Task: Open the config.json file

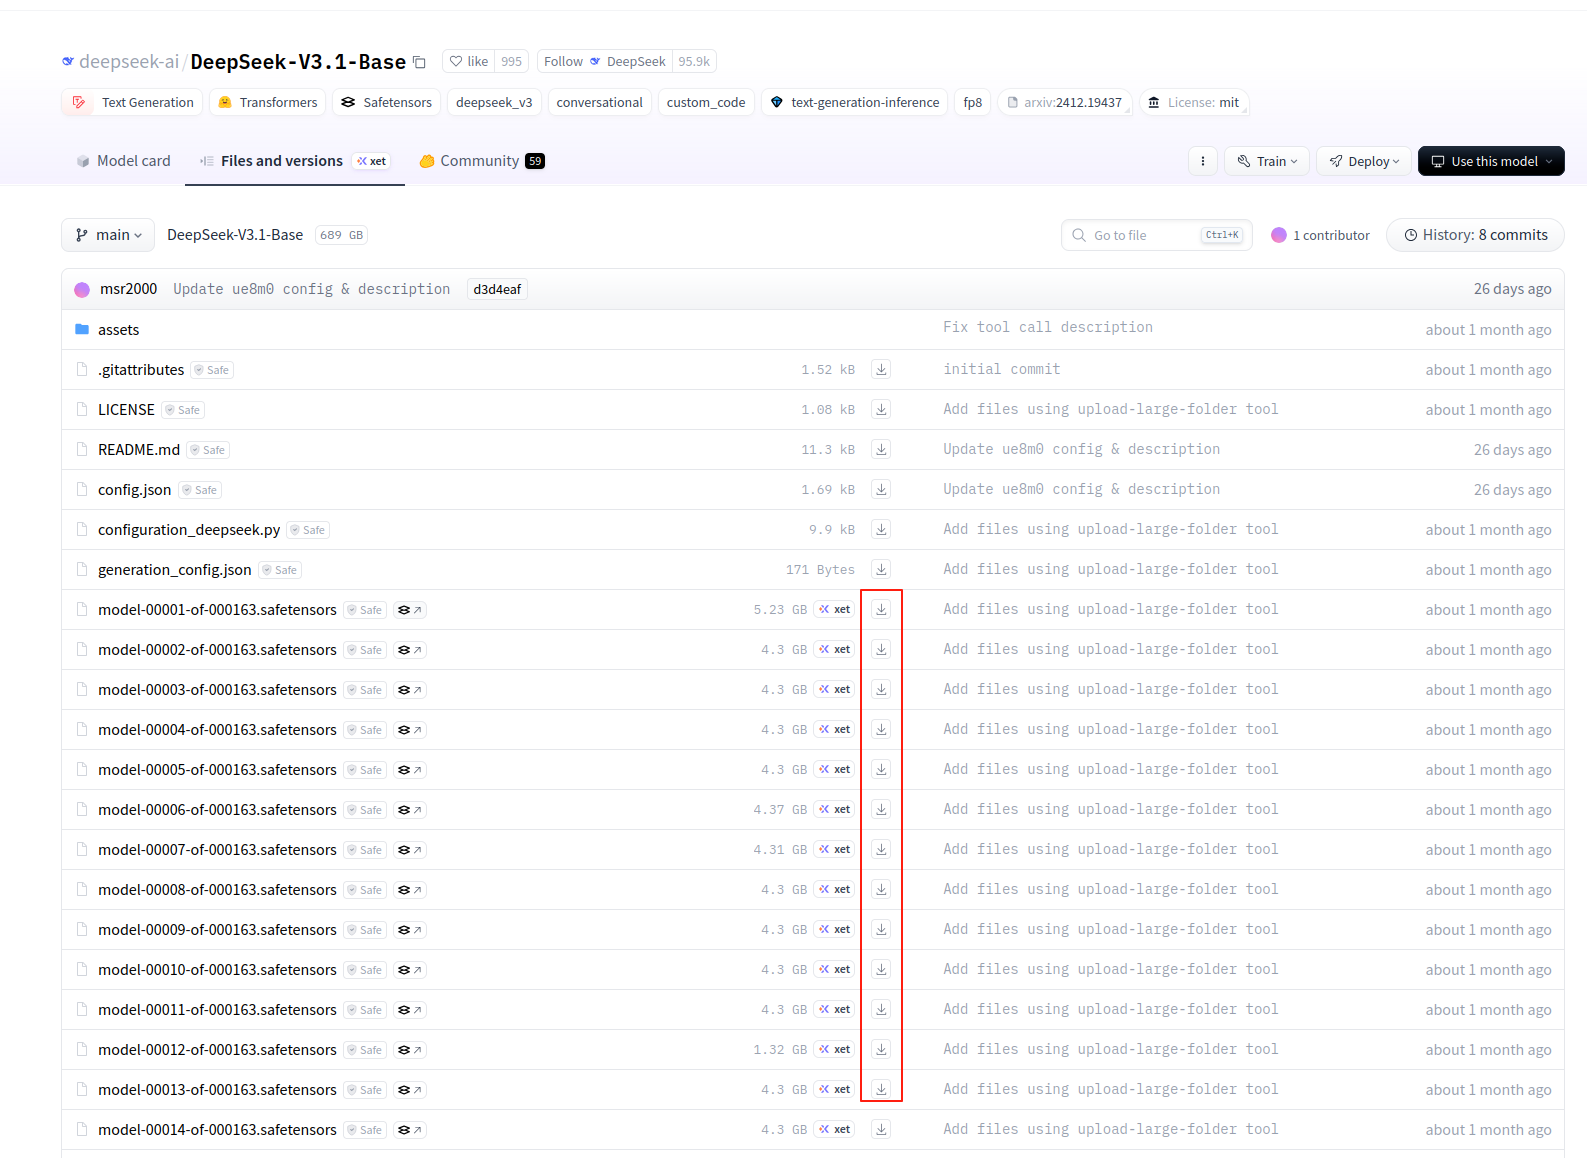Action: (134, 490)
